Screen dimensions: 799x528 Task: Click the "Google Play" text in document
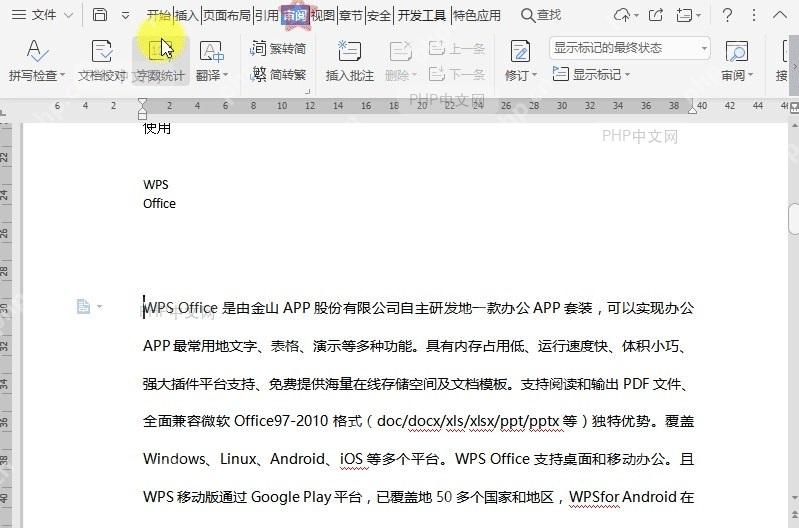pos(291,496)
